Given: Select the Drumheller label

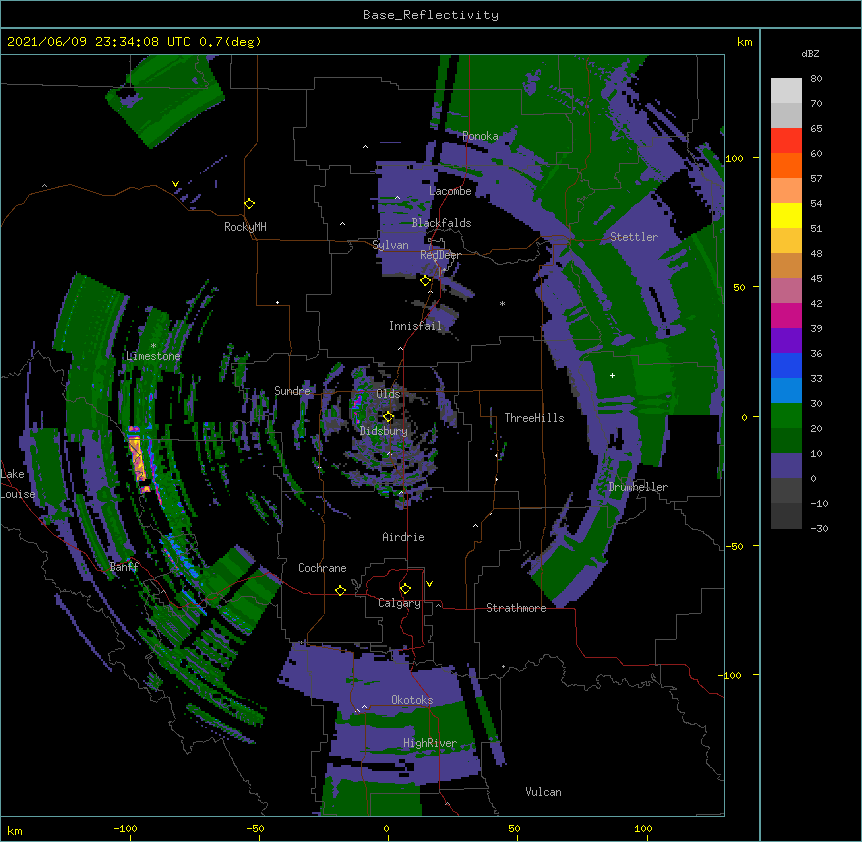Looking at the screenshot, I should [x=638, y=487].
